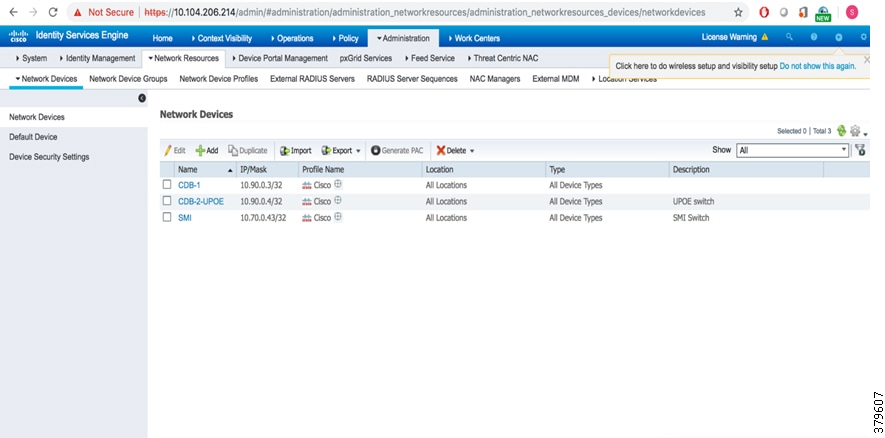Image resolution: width=885 pixels, height=438 pixels.
Task: Click Generate PAC button
Action: 397,151
